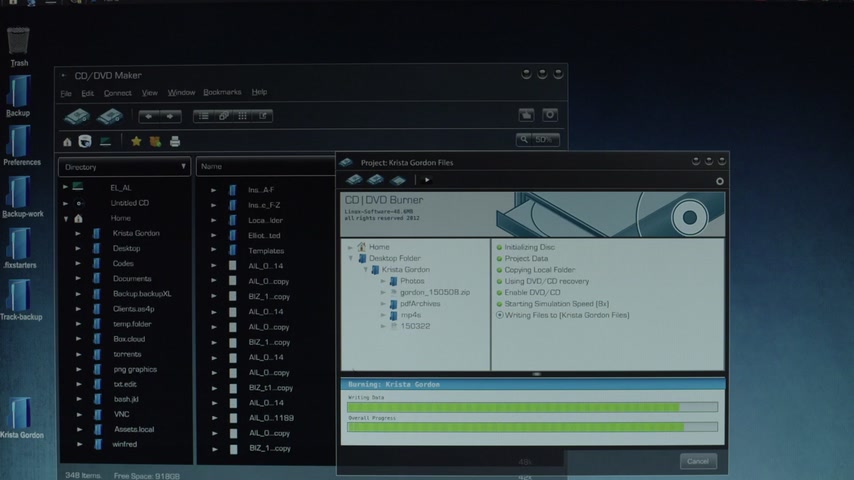Switch to list view icon
This screenshot has height=480, width=854.
tap(203, 116)
